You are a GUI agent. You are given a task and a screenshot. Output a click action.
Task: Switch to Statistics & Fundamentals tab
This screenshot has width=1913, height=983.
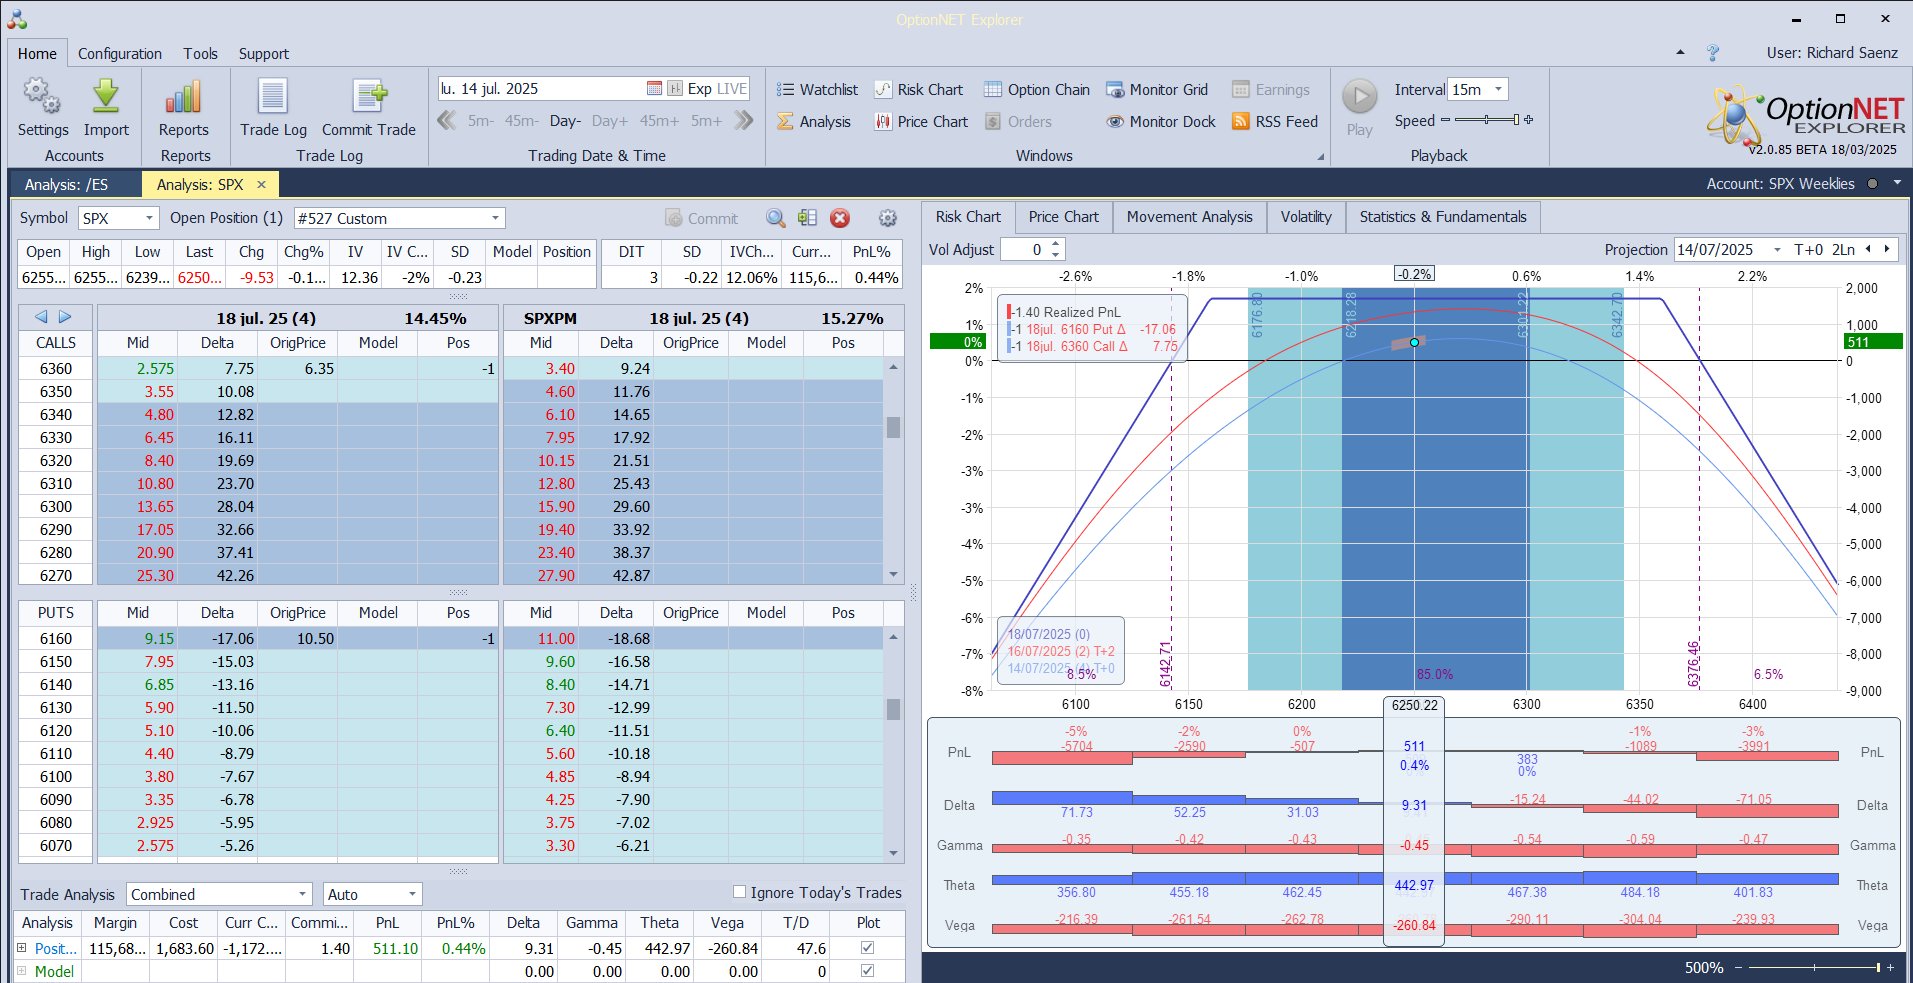[x=1443, y=217]
